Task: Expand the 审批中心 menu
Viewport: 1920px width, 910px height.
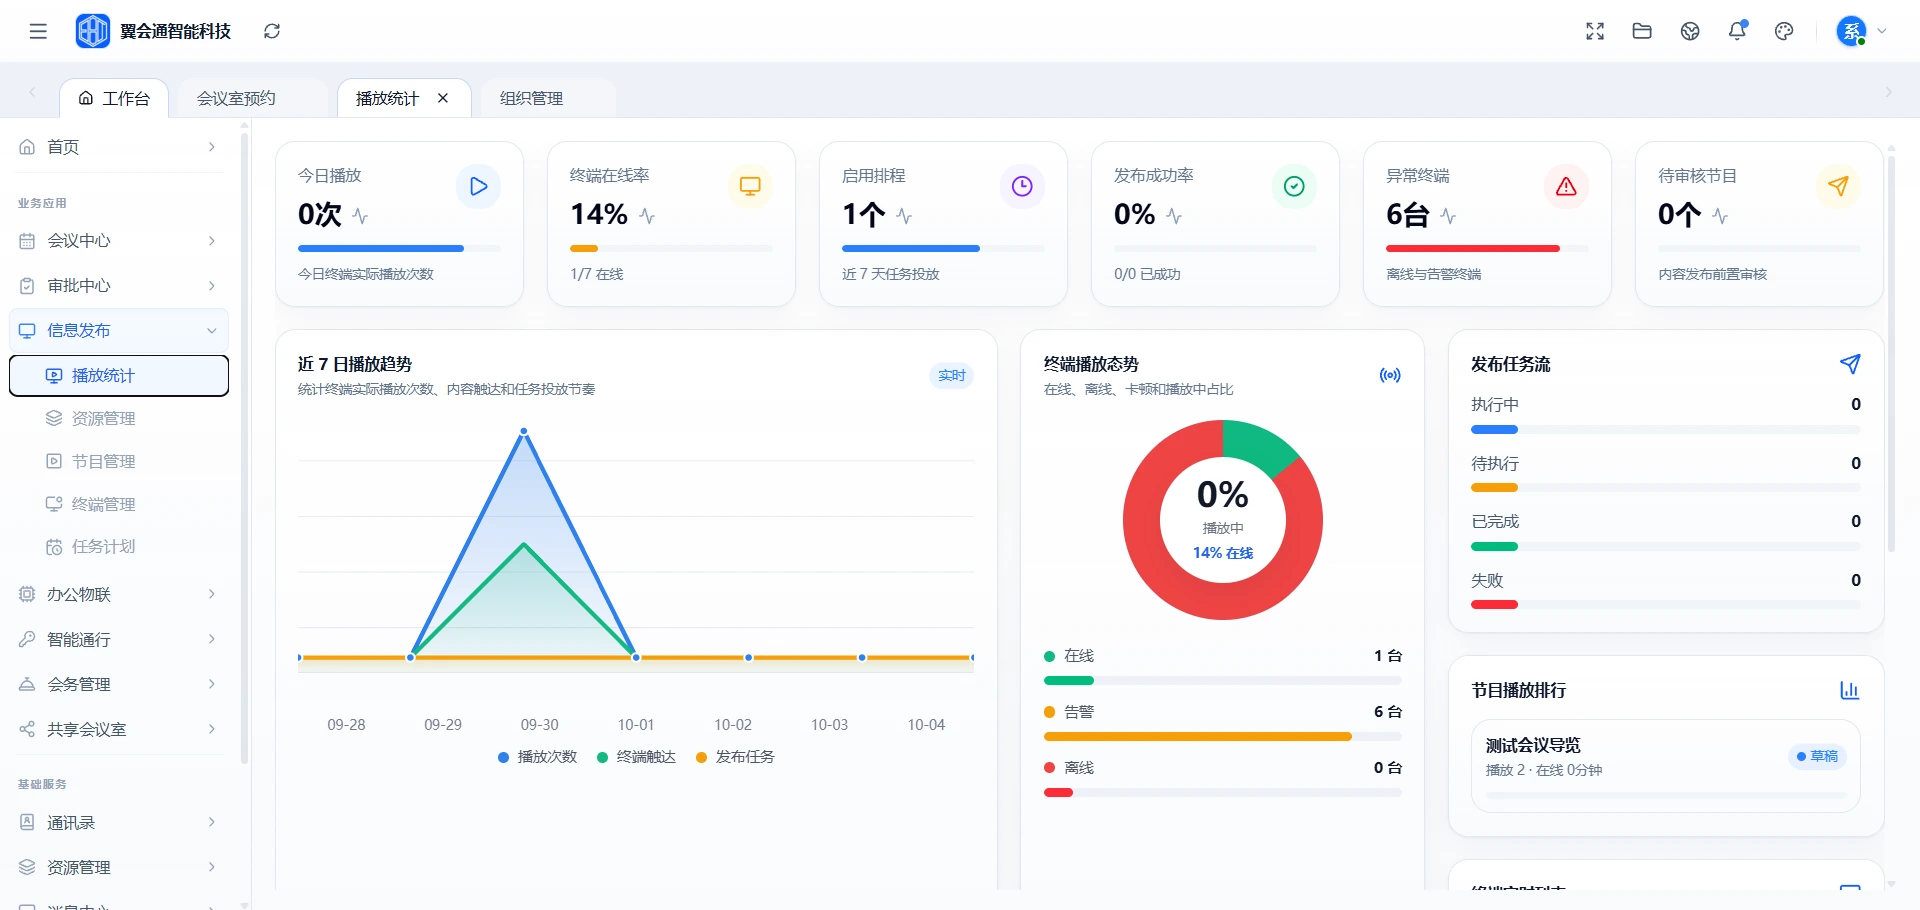Action: pos(119,286)
